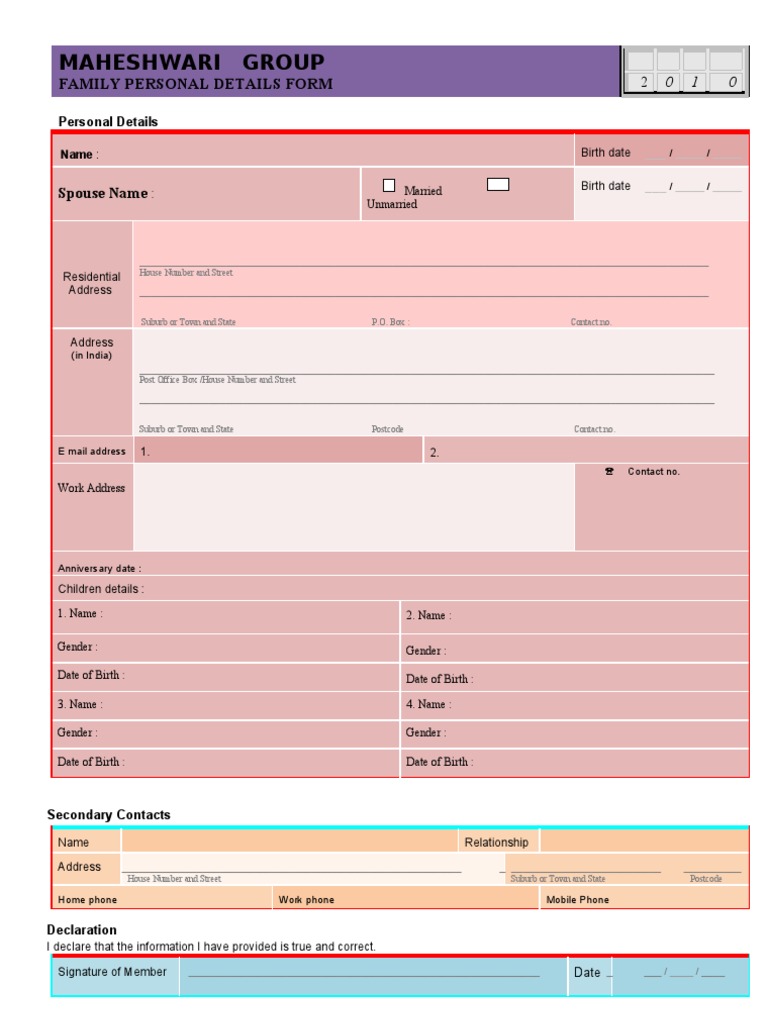Click Date of Birth field for child 3
Screen dimensions: 768x1024
point(226,763)
